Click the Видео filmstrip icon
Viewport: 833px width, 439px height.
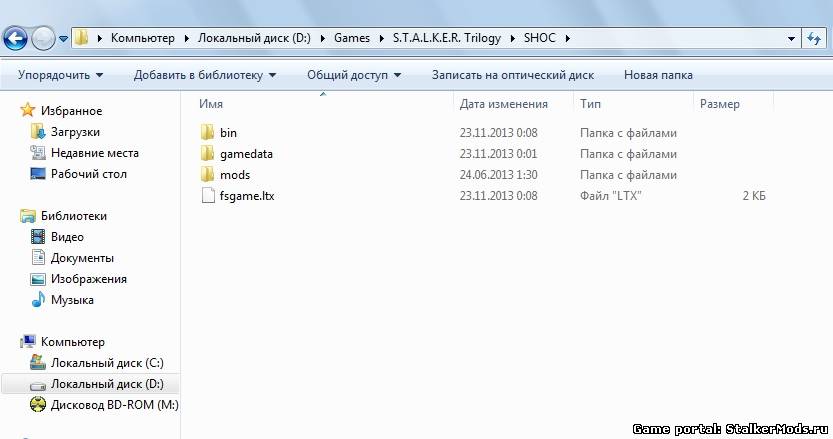coord(38,237)
